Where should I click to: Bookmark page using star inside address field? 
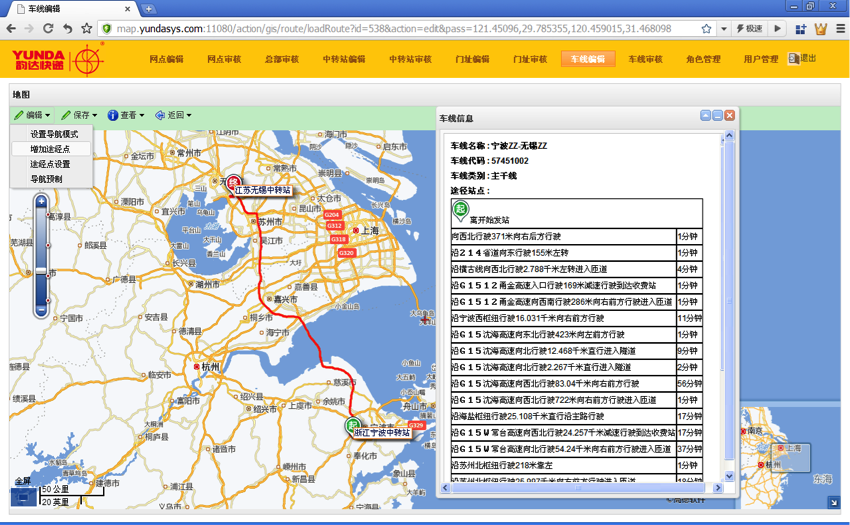click(706, 29)
